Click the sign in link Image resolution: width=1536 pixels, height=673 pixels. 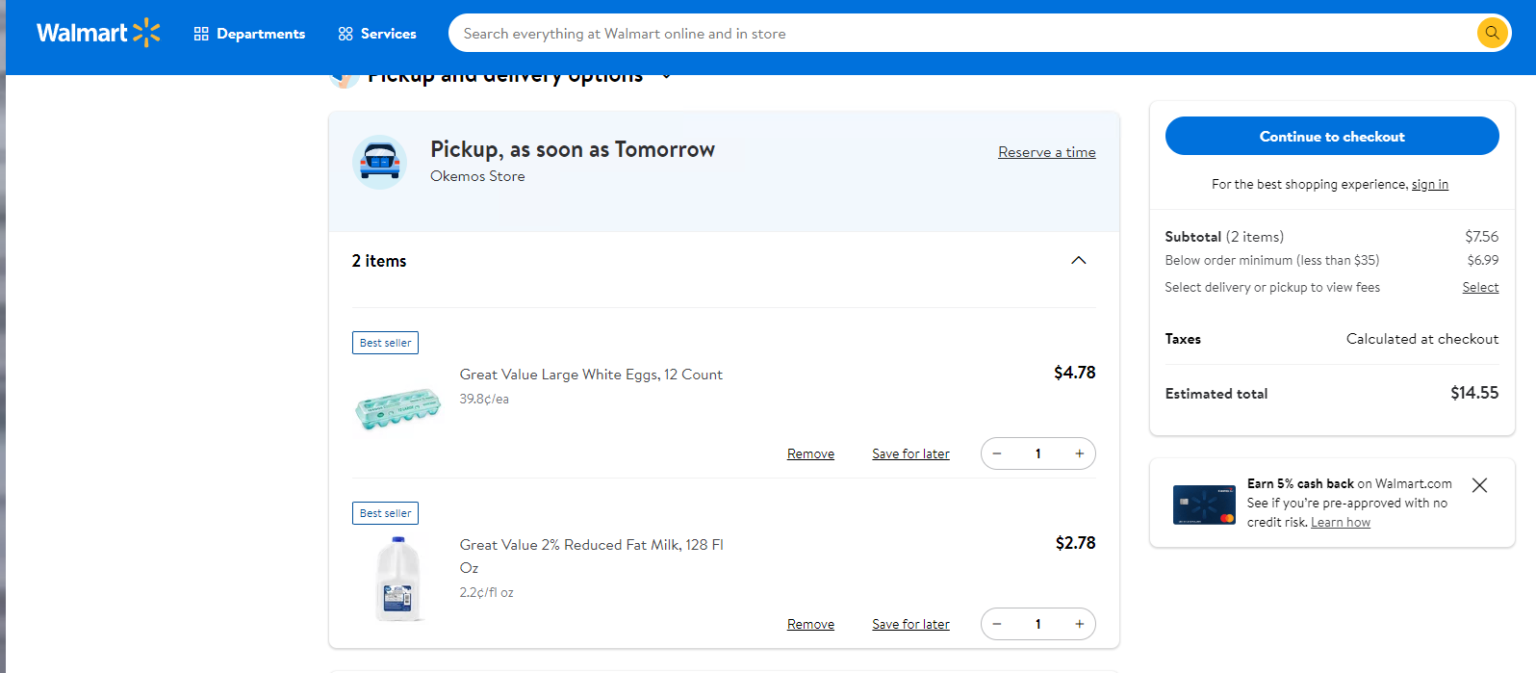coord(1429,184)
